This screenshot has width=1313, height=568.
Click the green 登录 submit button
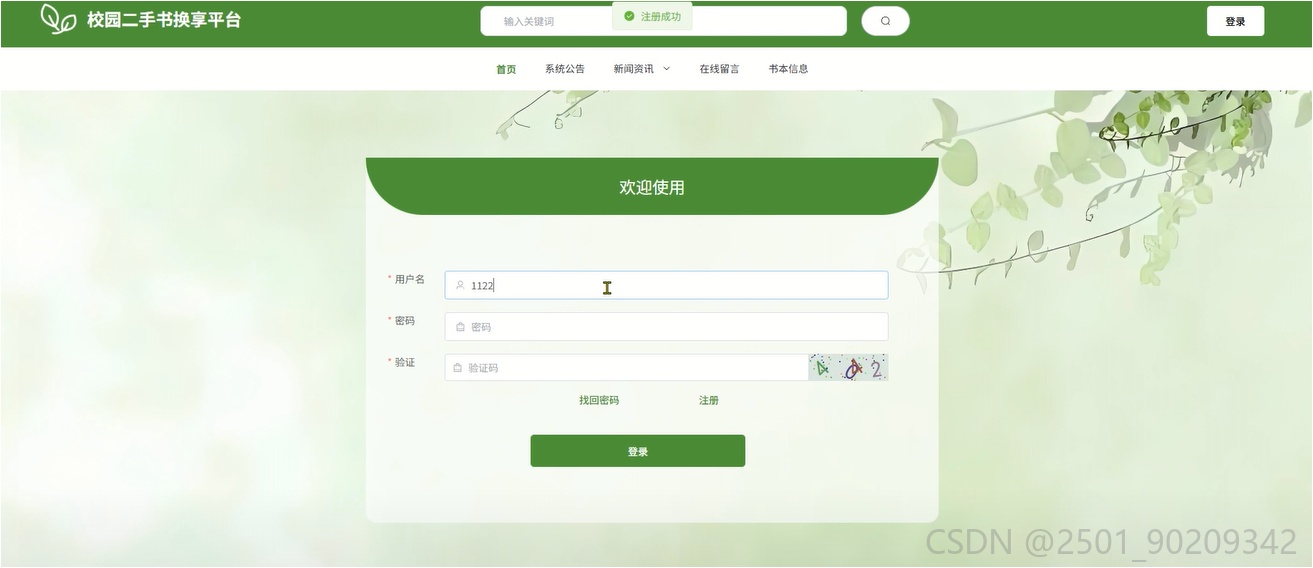click(638, 451)
